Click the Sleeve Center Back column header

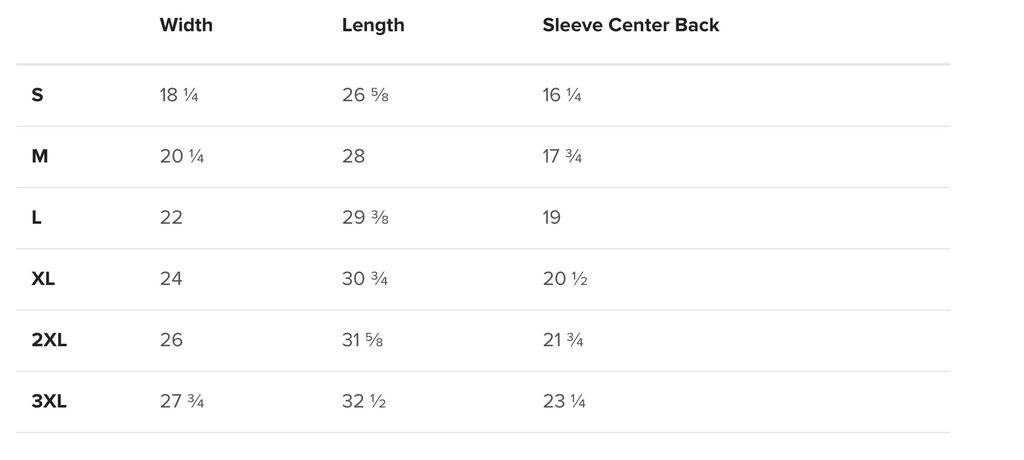(x=631, y=25)
